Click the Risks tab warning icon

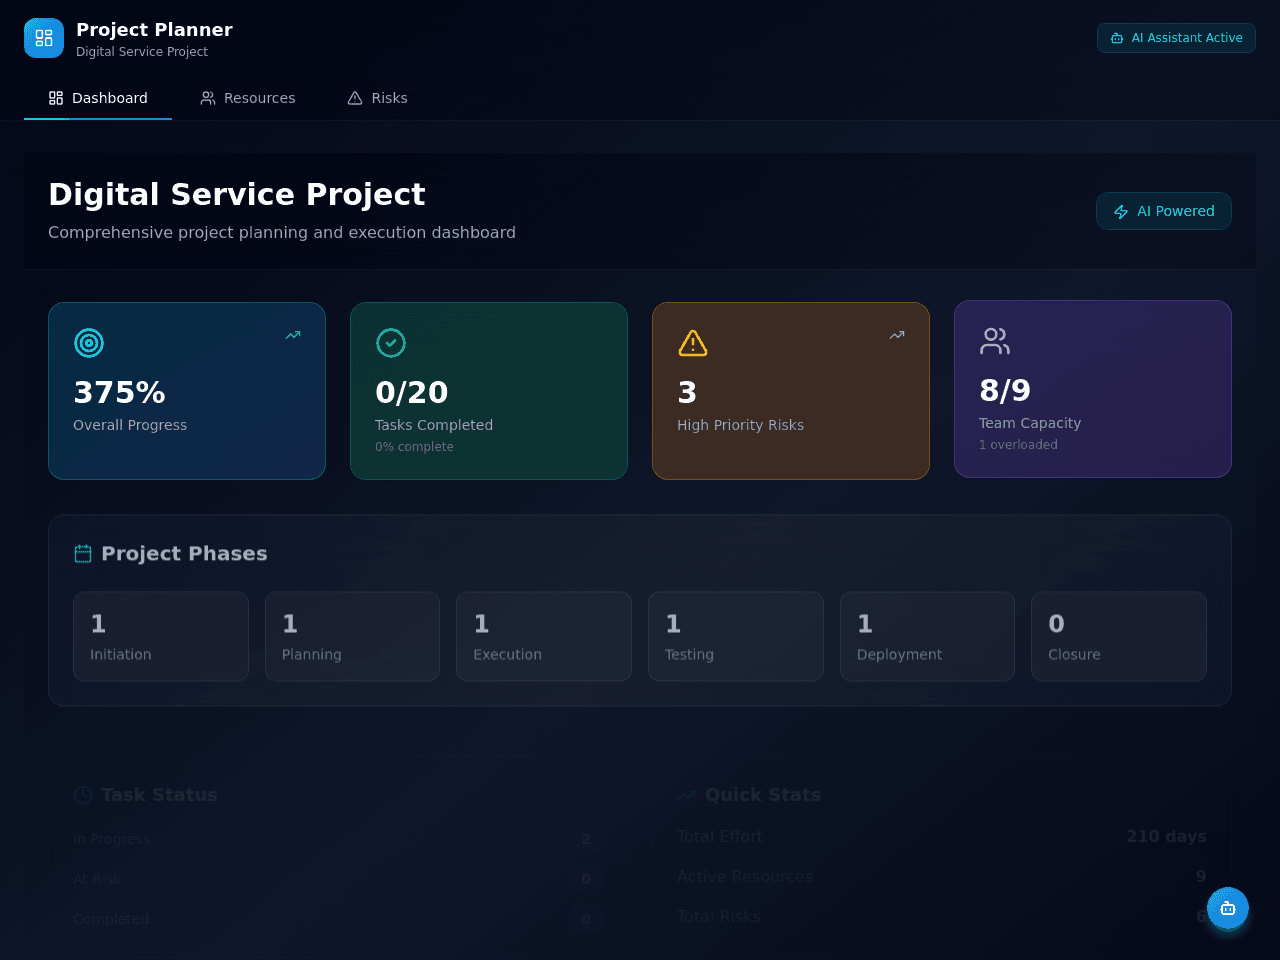coord(355,98)
